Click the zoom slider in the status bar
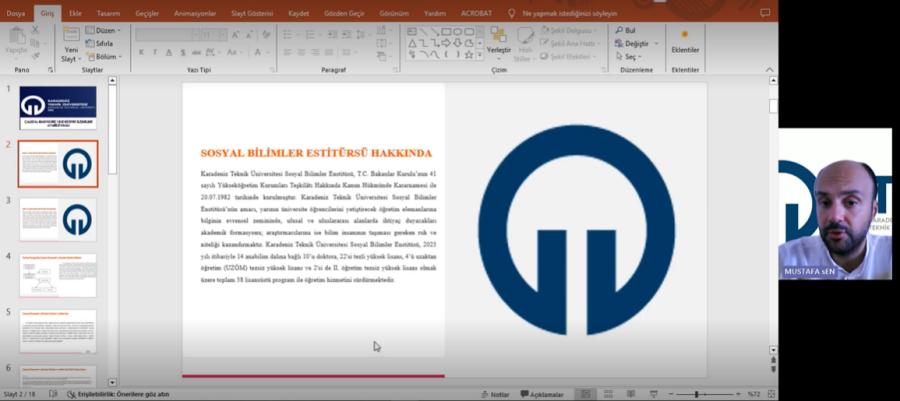The image size is (900, 401). (x=704, y=394)
